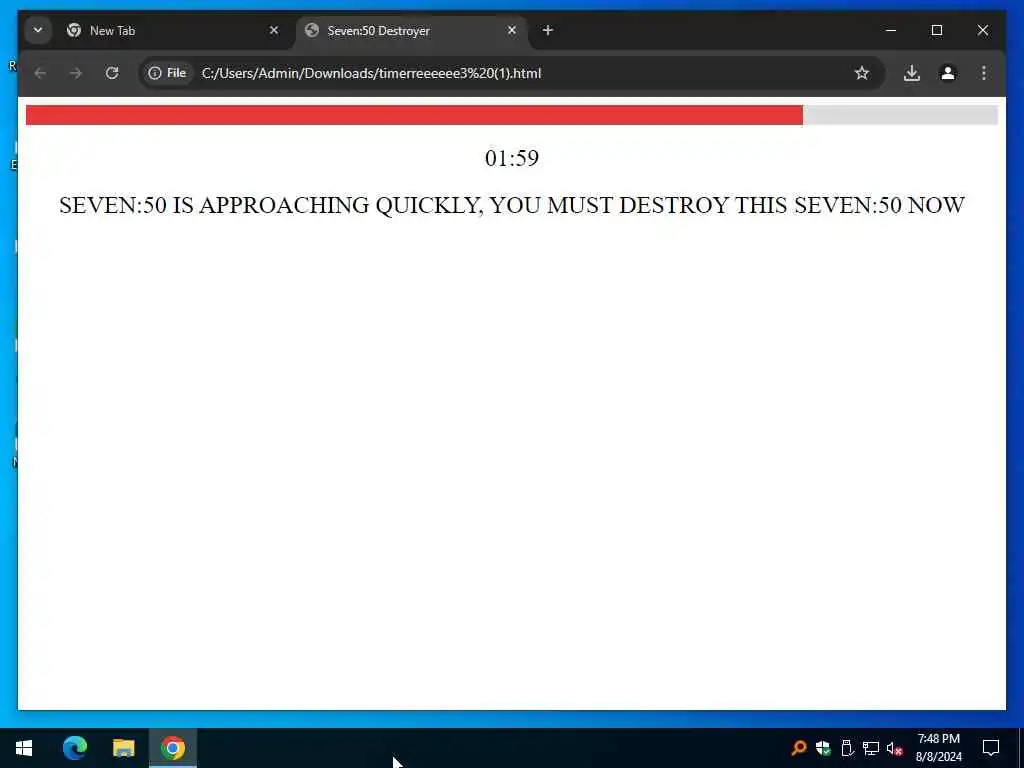Open Chrome three-dot menu

(x=984, y=73)
